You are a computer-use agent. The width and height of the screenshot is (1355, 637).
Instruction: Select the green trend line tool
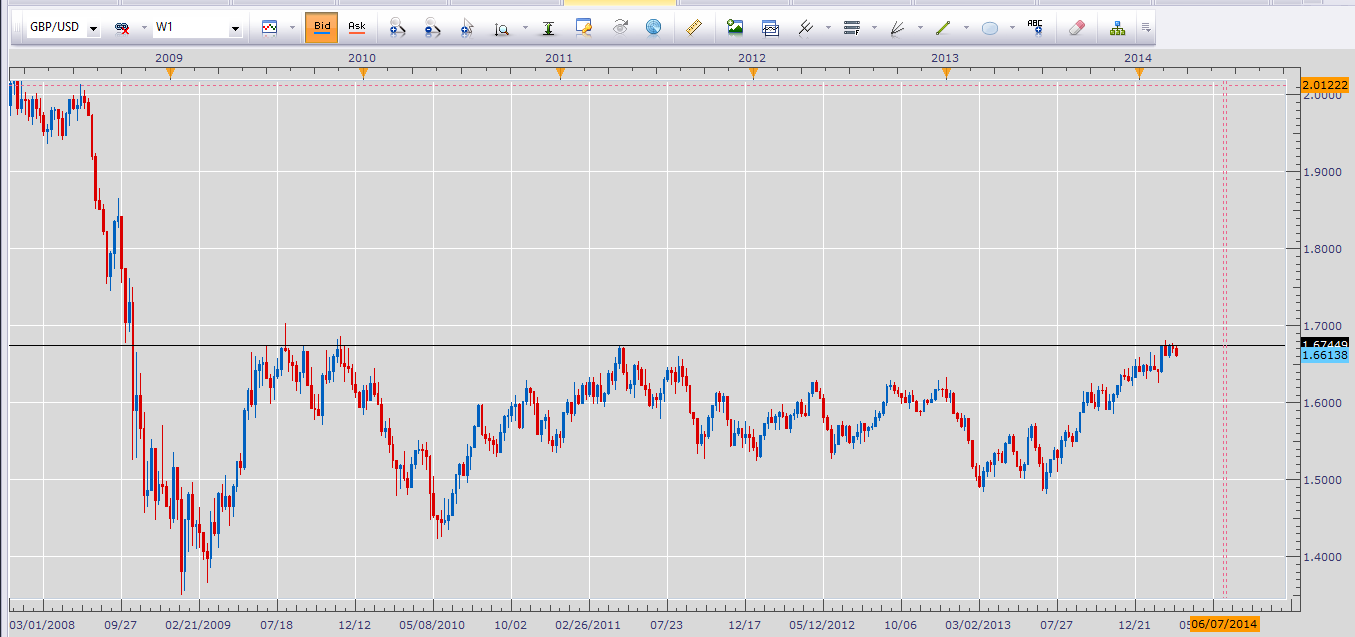point(943,28)
